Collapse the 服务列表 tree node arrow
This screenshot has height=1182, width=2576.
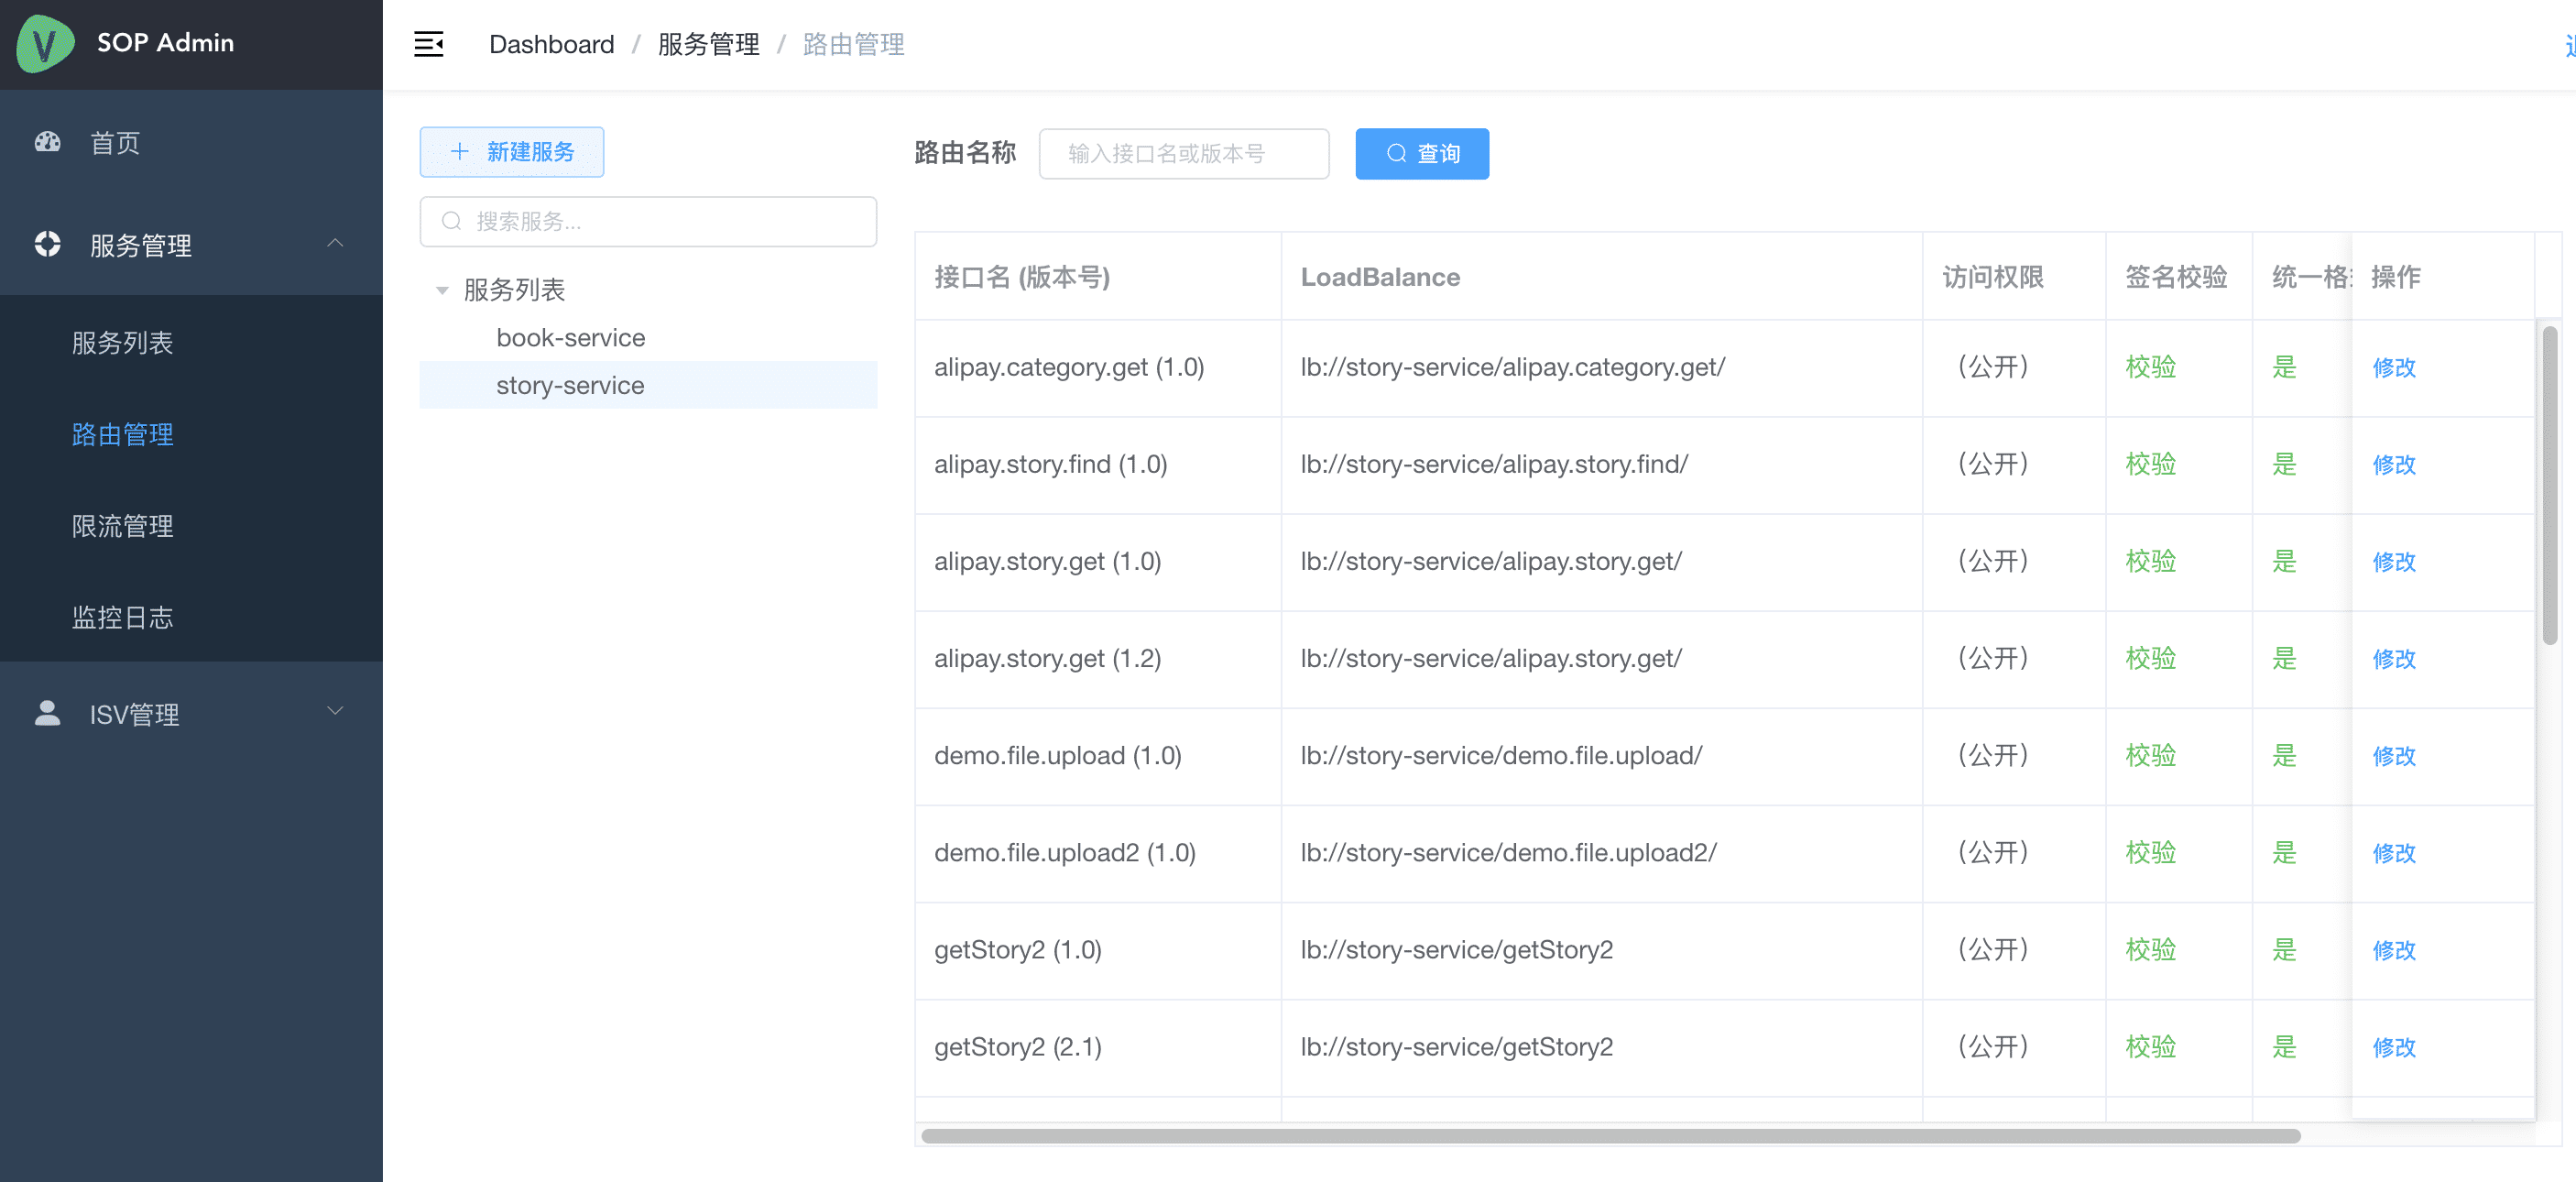point(442,290)
